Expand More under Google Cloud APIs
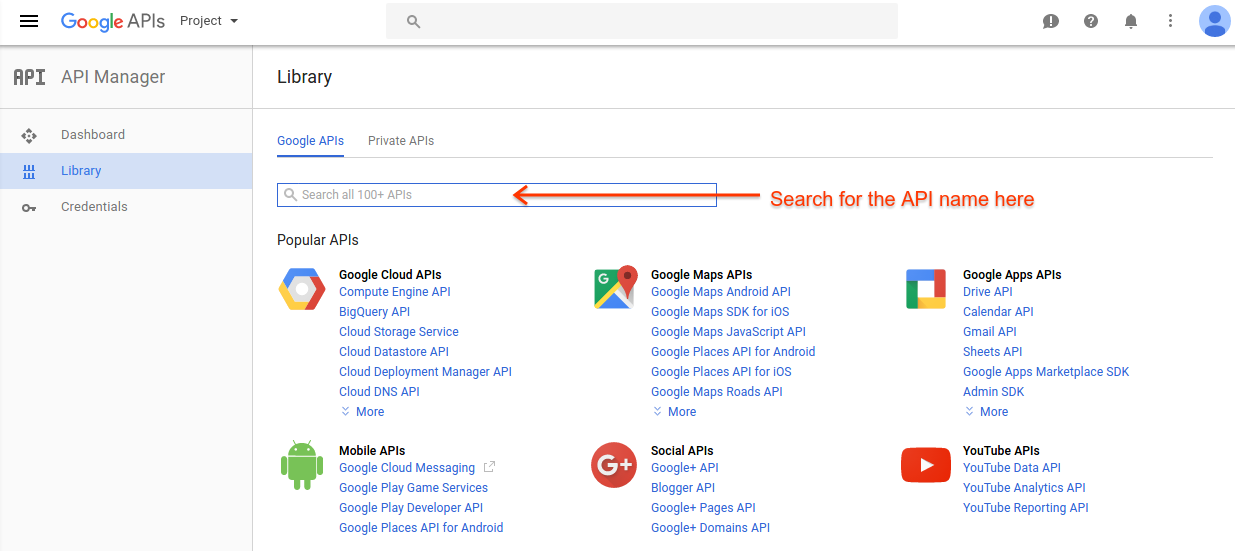 point(362,412)
